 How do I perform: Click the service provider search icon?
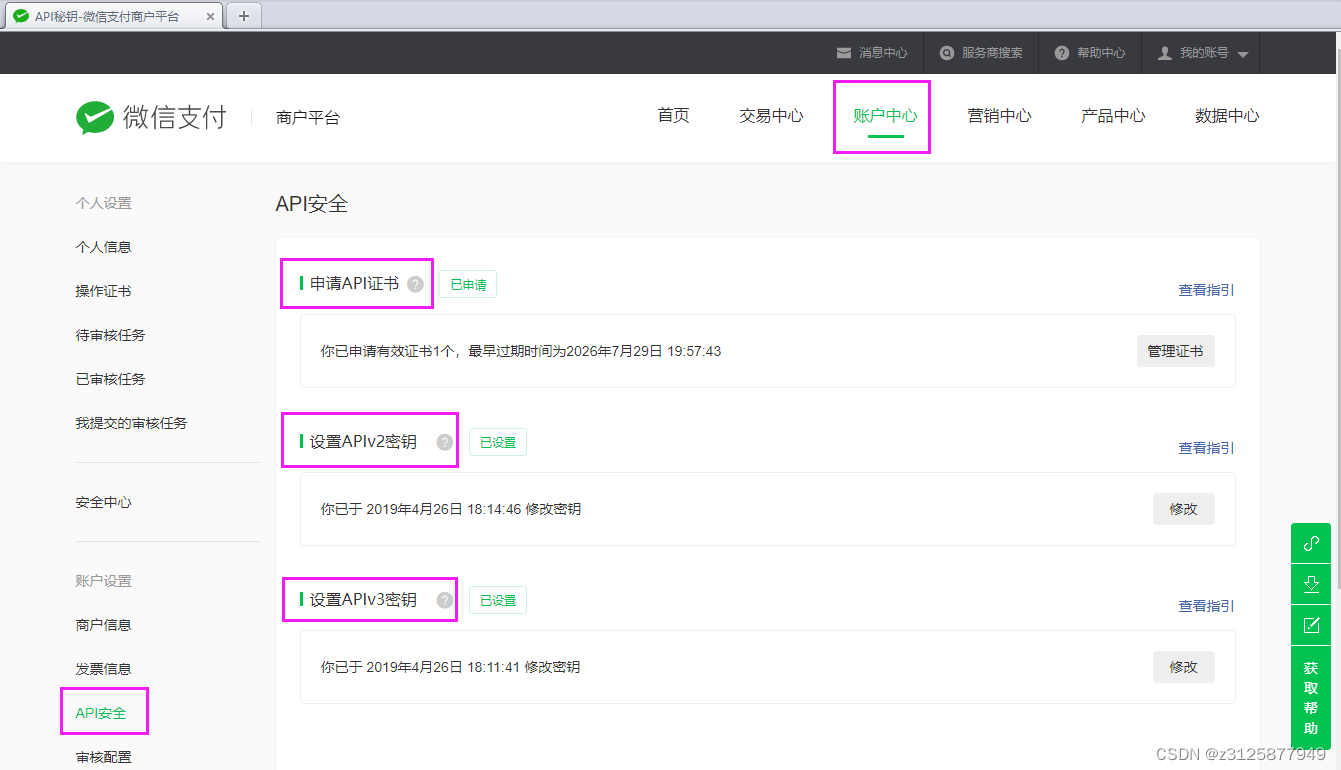point(946,53)
